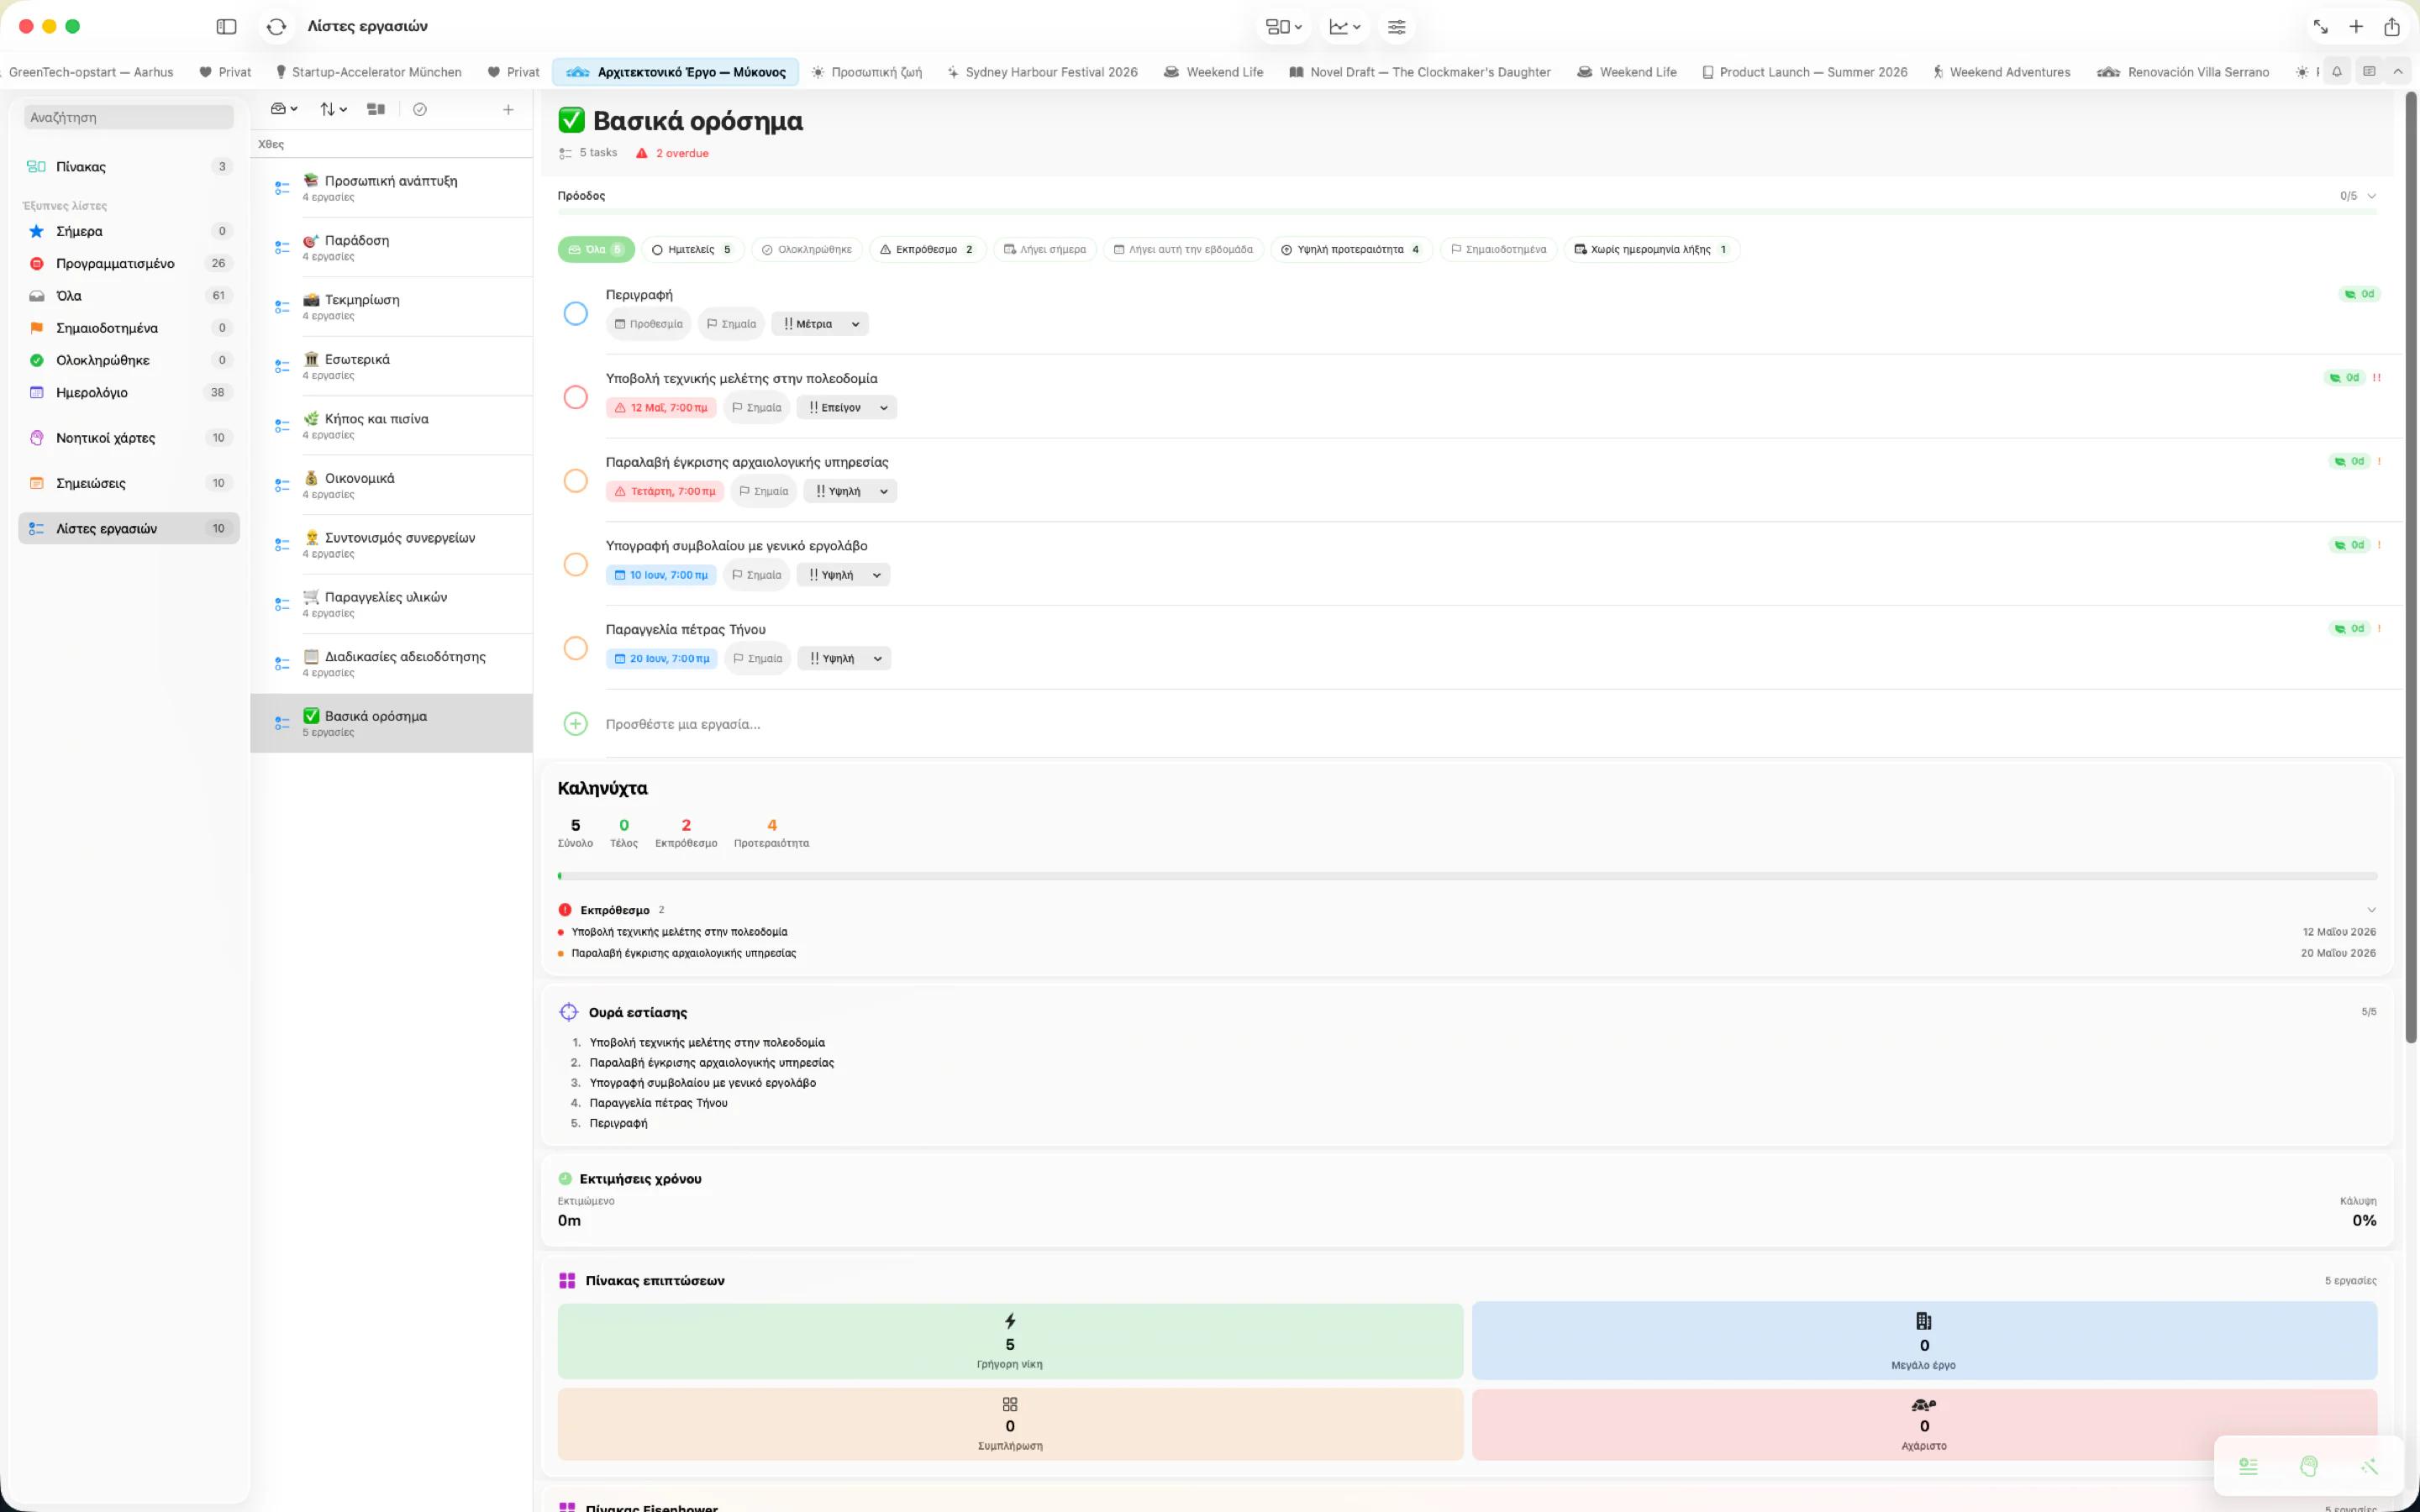Filter by Χωρίς ημερομηνία λήξης
This screenshot has height=1512, width=2420.
pos(1651,250)
